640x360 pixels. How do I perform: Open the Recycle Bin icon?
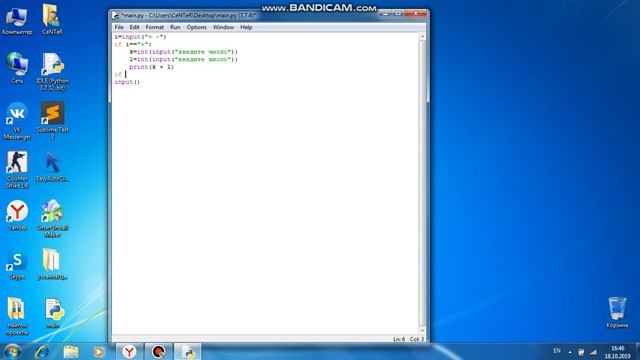(x=617, y=313)
